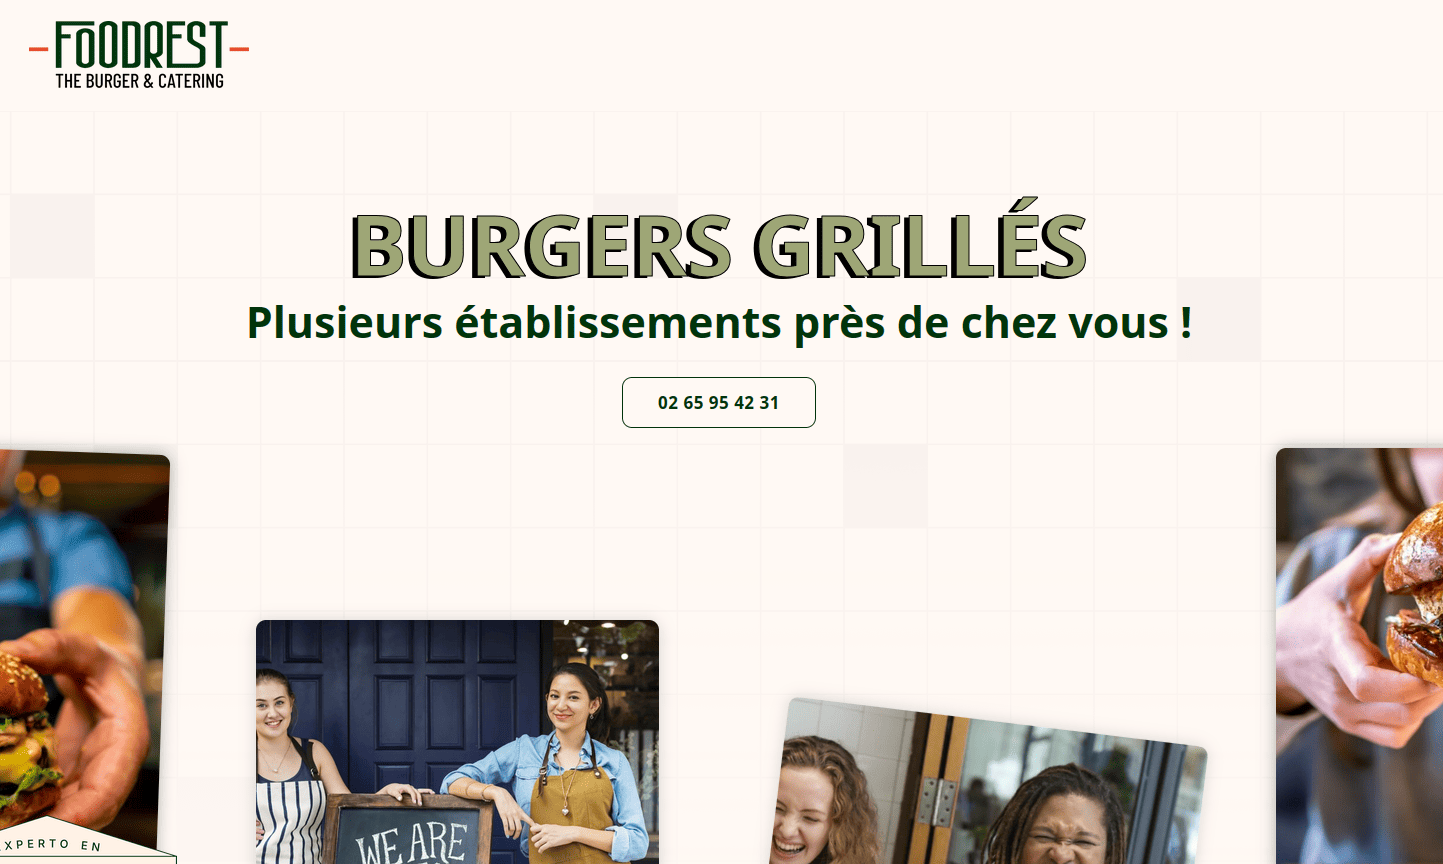1443x864 pixels.
Task: Click the pale pink square left of heading
Action: pos(52,236)
